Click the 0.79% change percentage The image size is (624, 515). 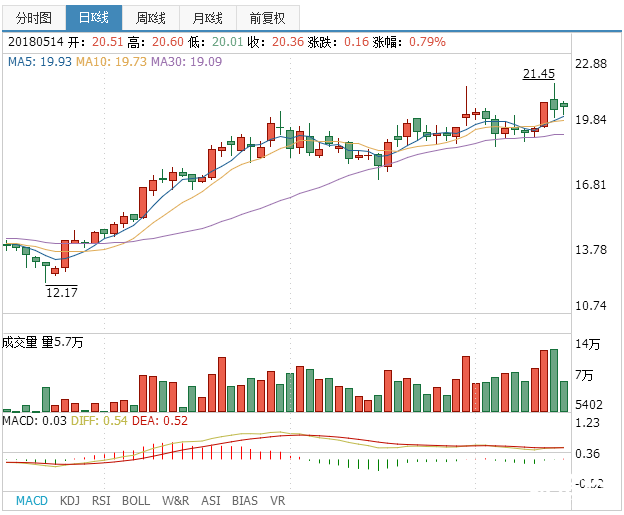(427, 42)
